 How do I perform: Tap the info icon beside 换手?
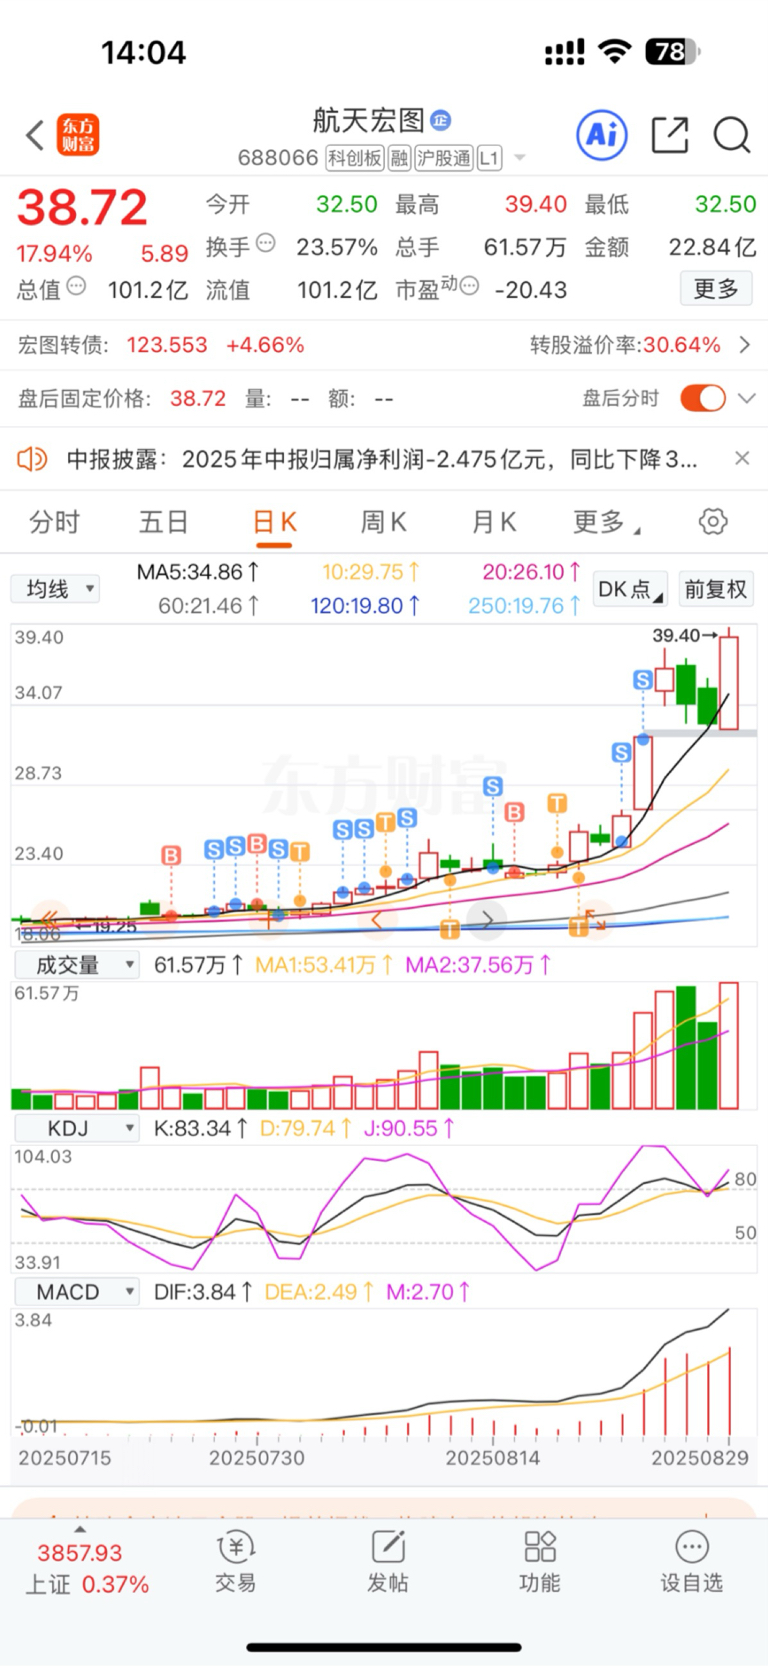click(265, 242)
